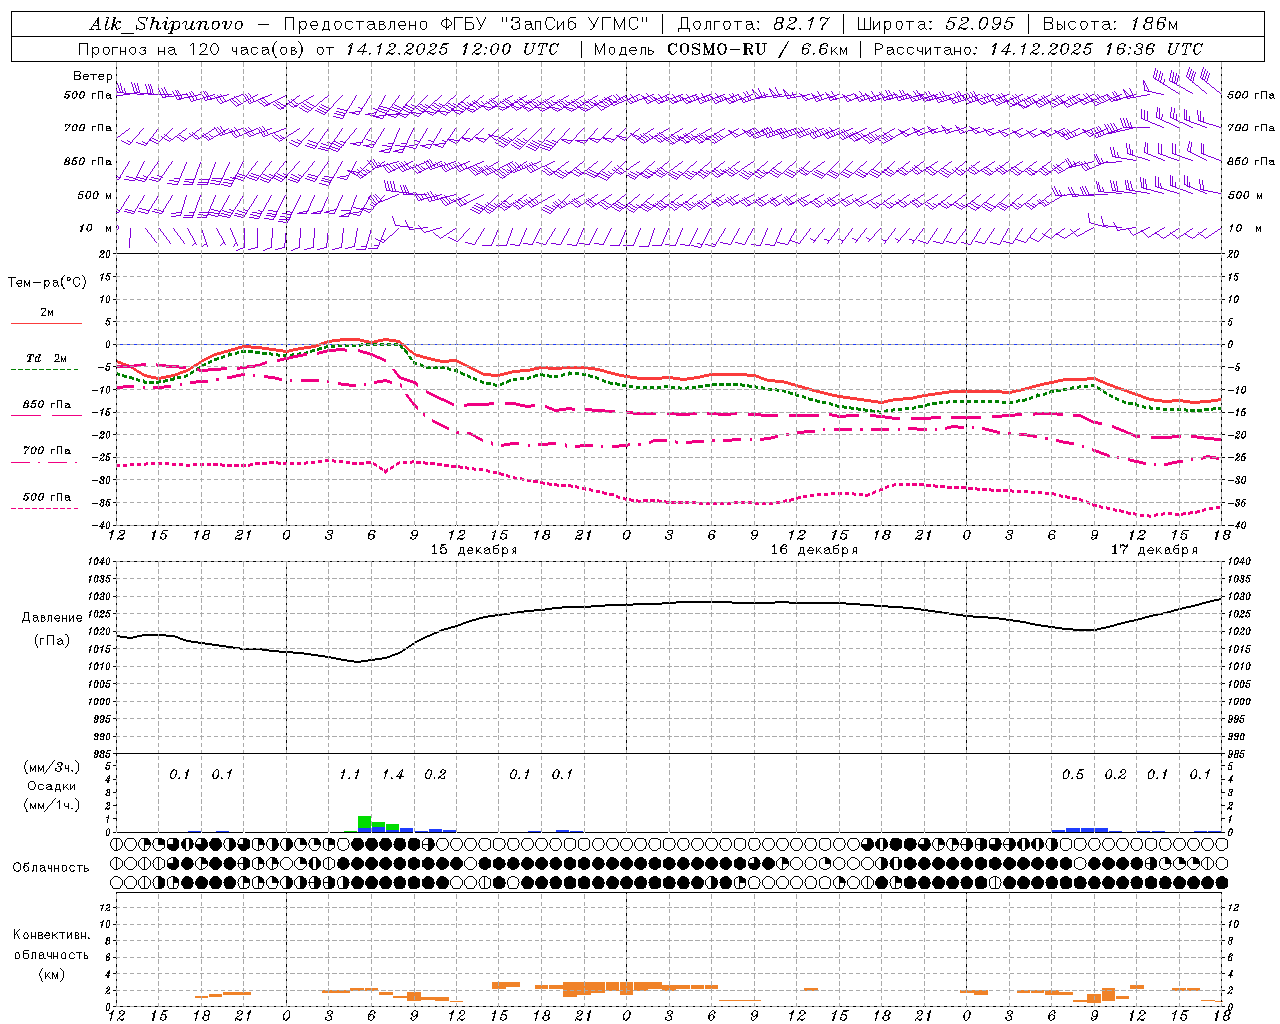Click the '(мм/1ч.)' precipitation unit label
Viewport: 1280px width, 1024px height.
[x=52, y=805]
